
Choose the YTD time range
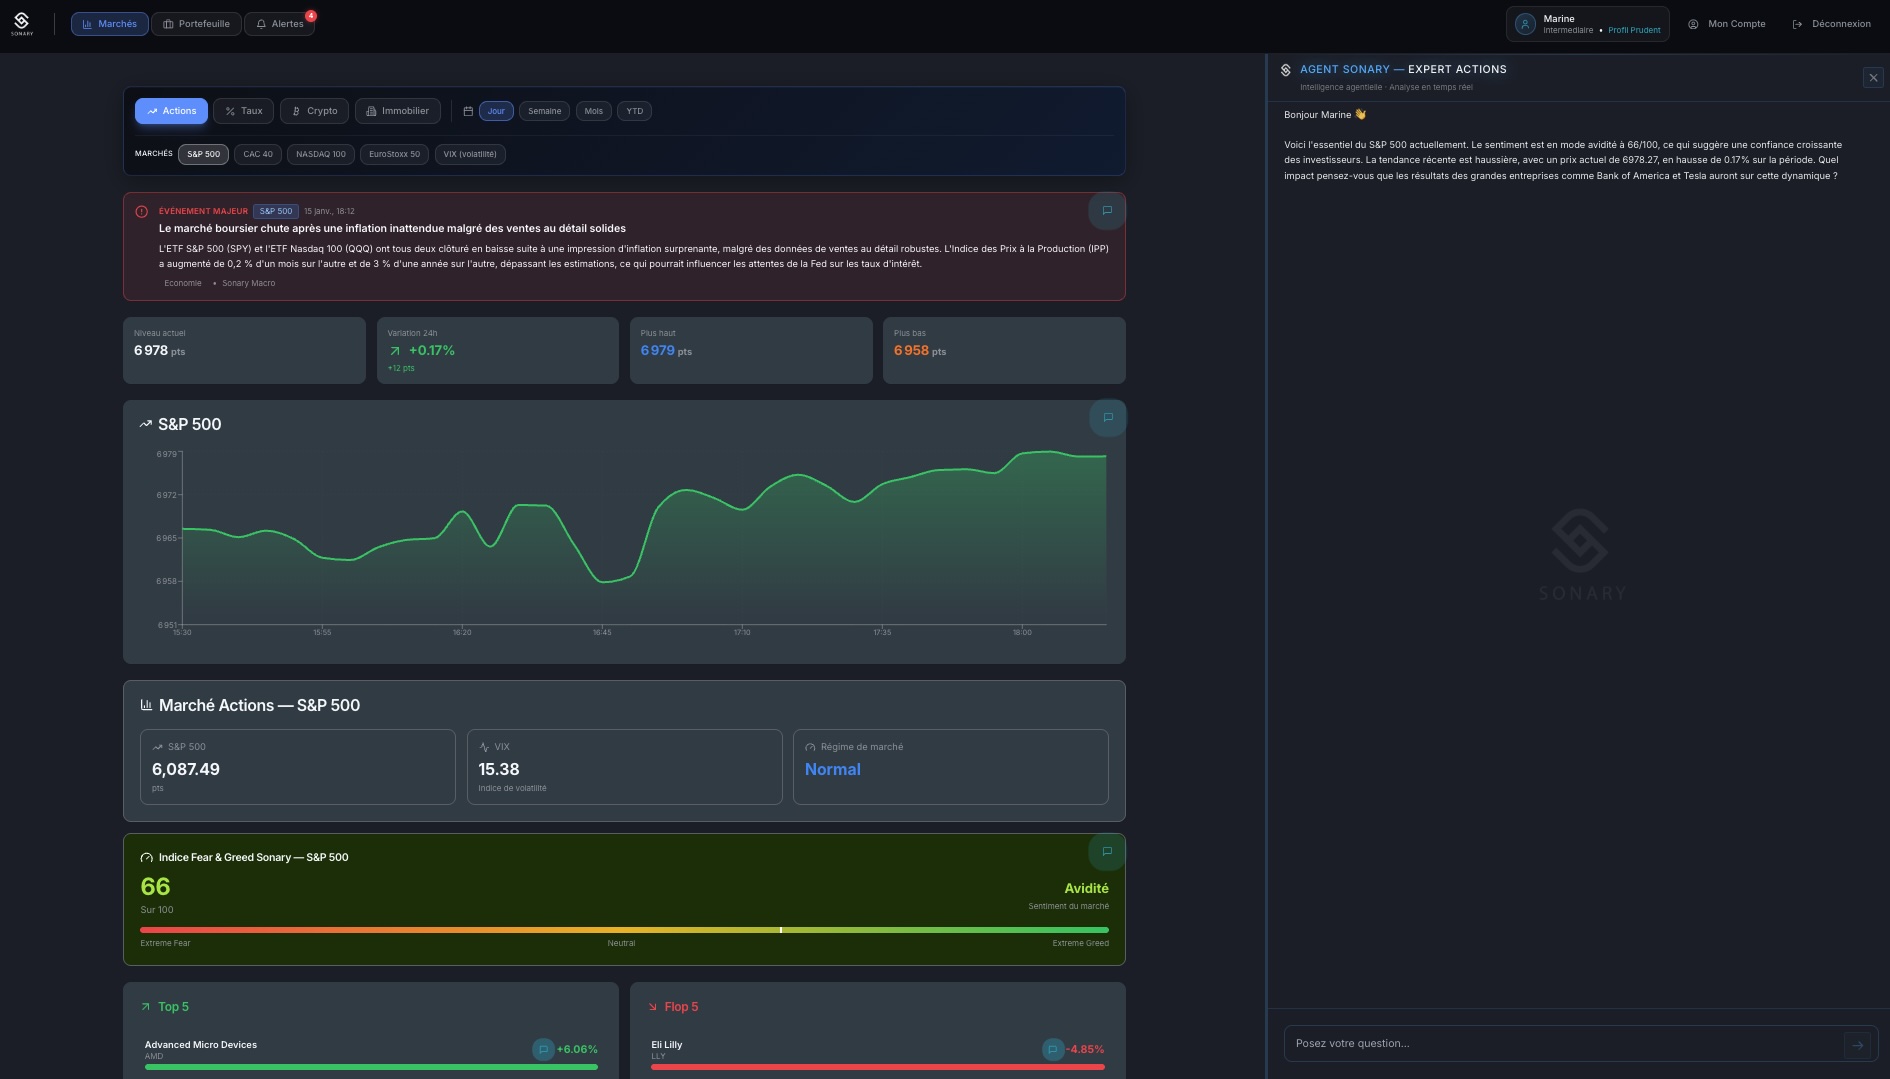coord(634,111)
